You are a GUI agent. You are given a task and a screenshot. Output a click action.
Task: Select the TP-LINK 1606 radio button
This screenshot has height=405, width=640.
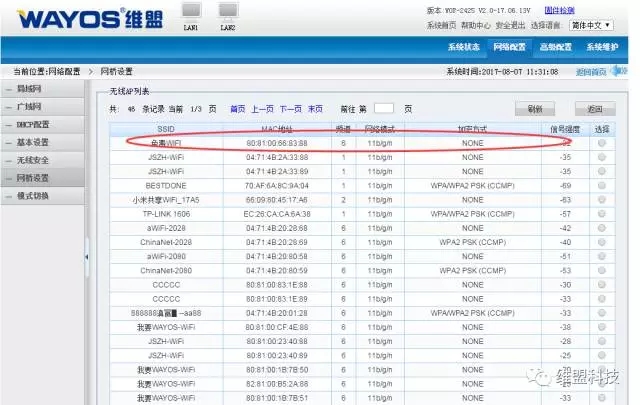click(602, 214)
